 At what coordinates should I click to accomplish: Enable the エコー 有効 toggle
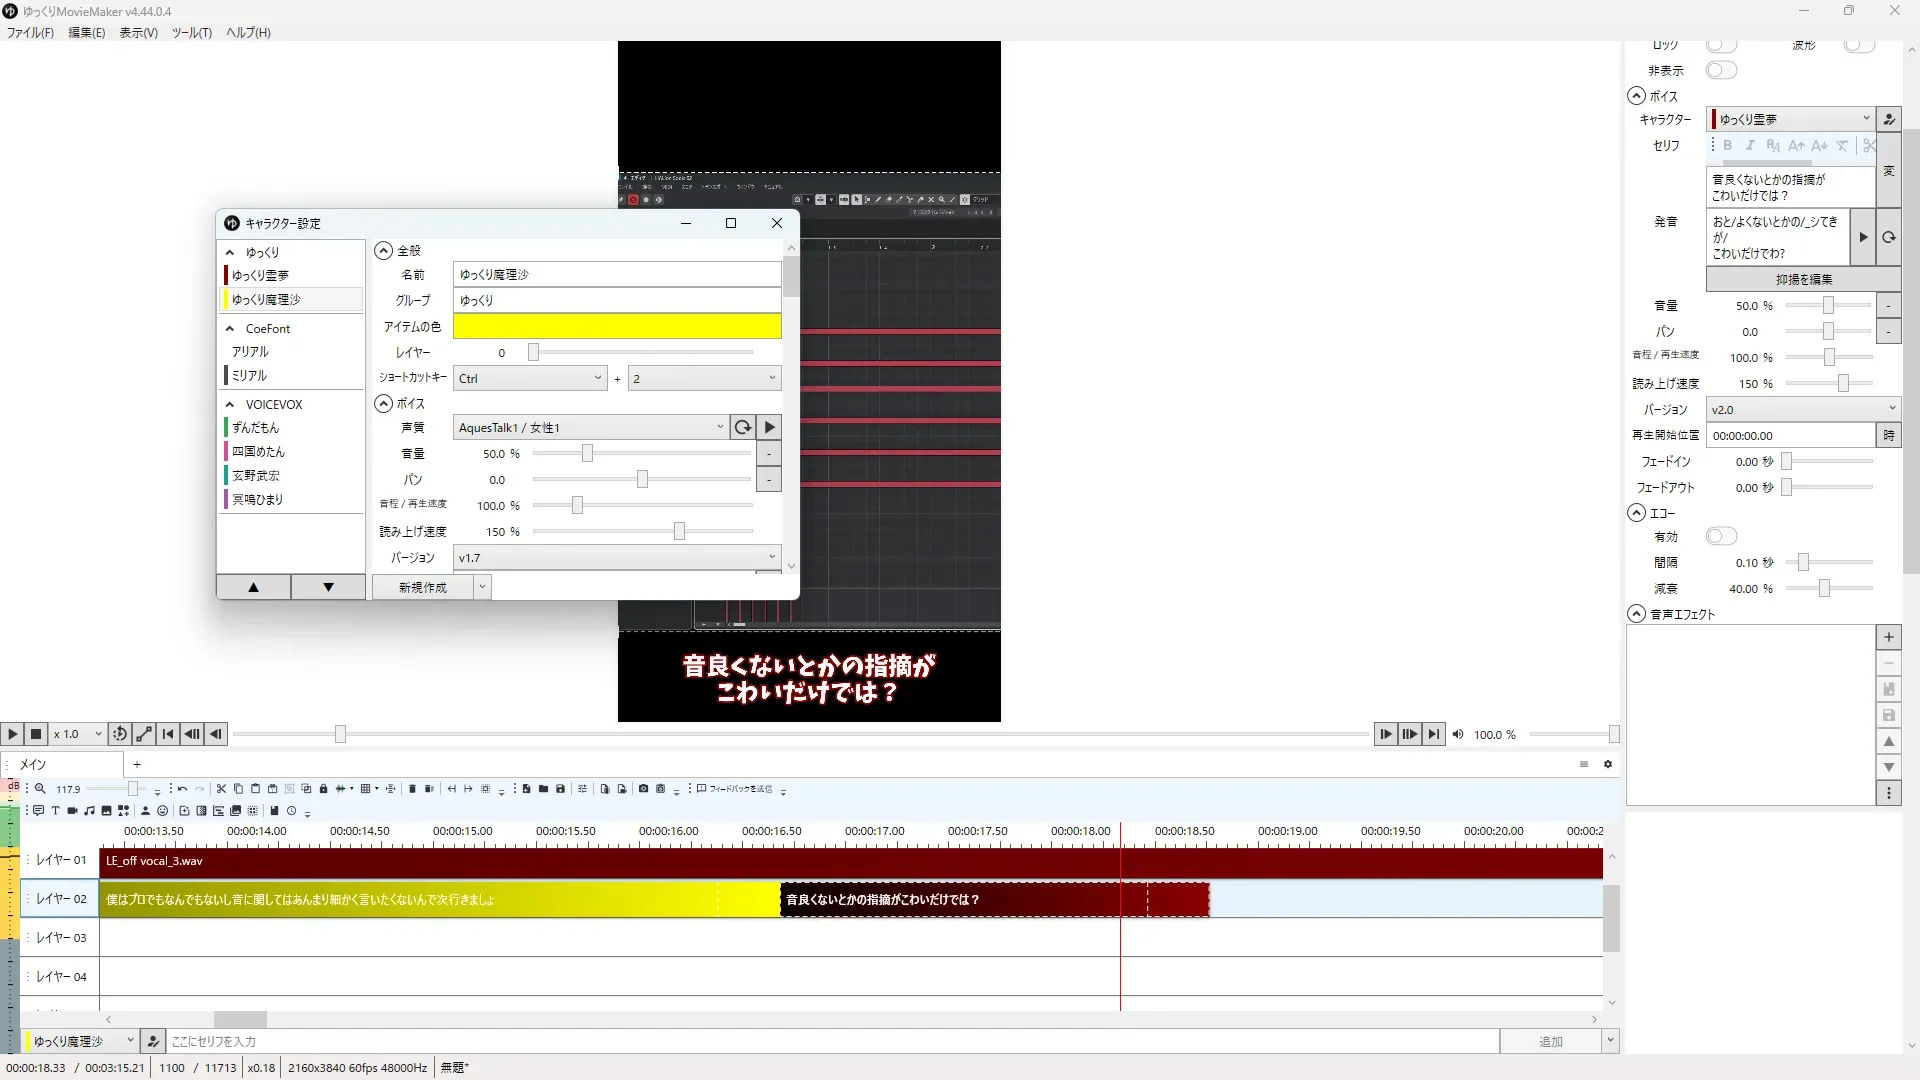pos(1721,537)
